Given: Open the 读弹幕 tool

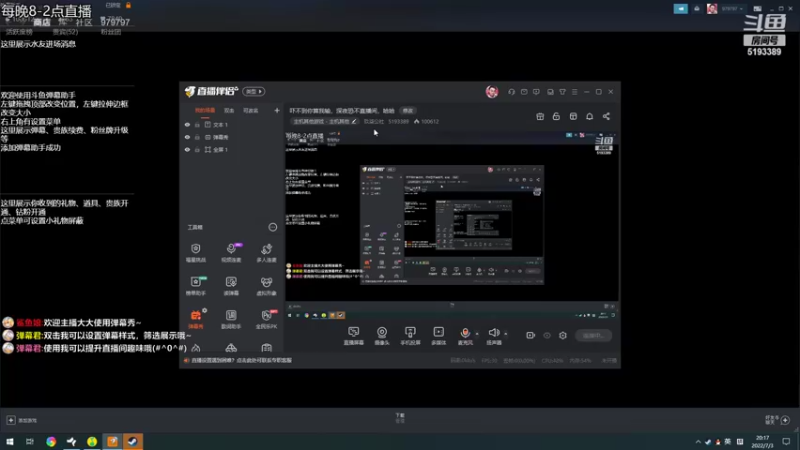Looking at the screenshot, I should 231,286.
